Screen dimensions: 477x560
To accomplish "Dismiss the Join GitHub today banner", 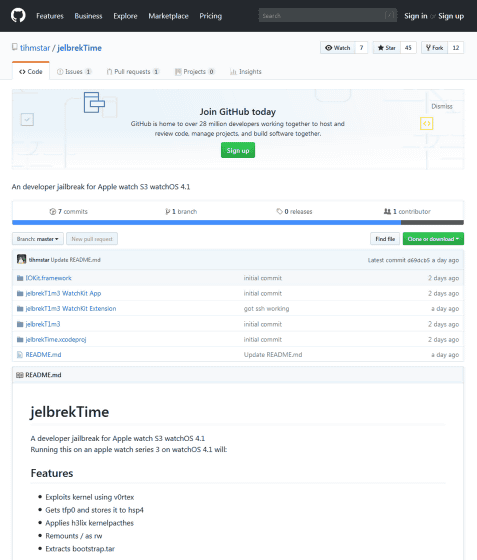I will click(442, 106).
